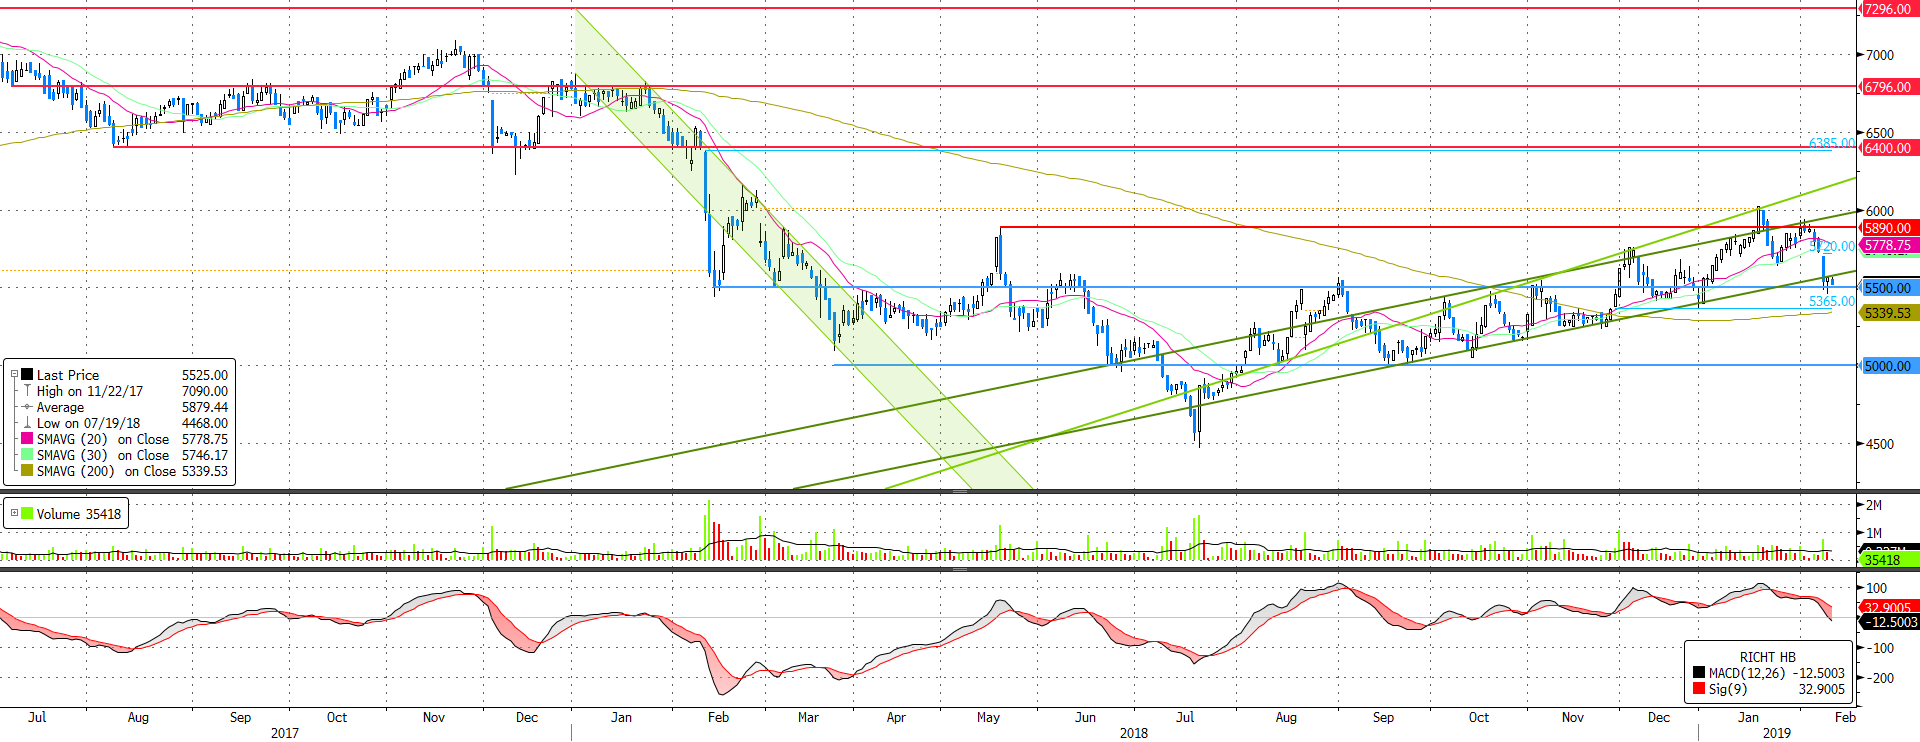This screenshot has height=742, width=1920.
Task: Click the 6796.00 red price tag
Action: [1888, 87]
